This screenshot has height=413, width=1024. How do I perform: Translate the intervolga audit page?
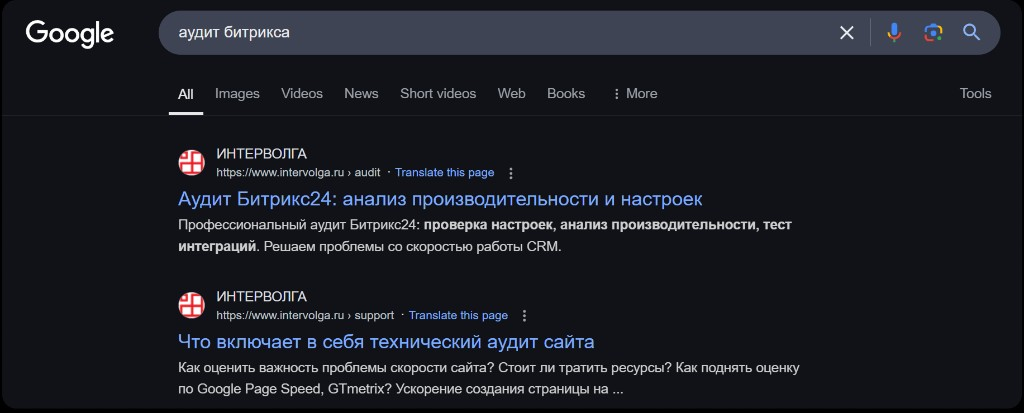click(445, 173)
